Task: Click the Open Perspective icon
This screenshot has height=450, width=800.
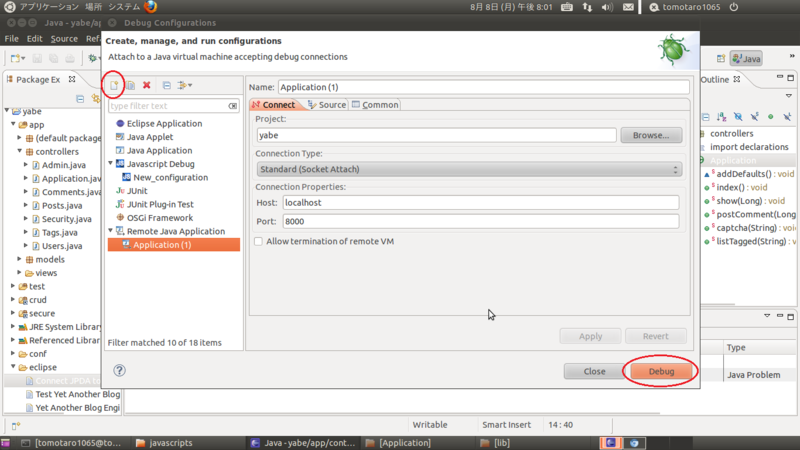Action: pyautogui.click(x=720, y=59)
